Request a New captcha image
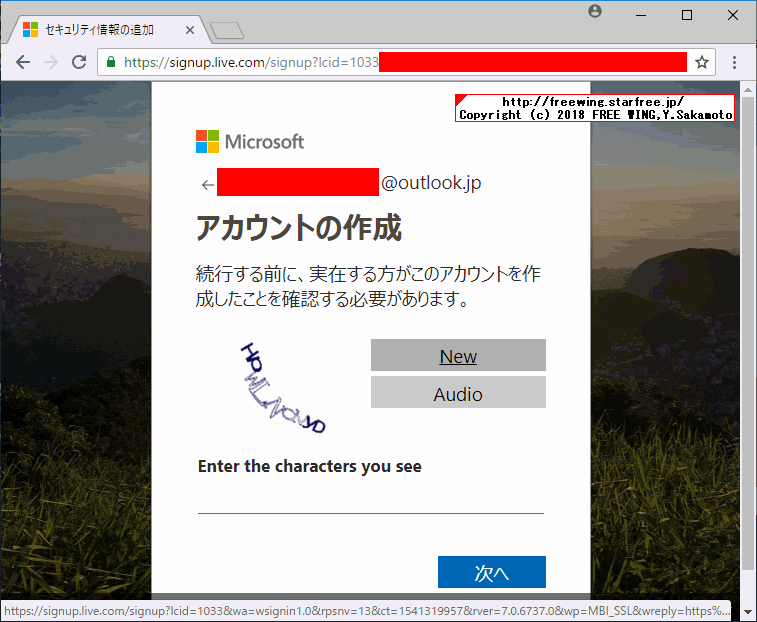 click(458, 355)
